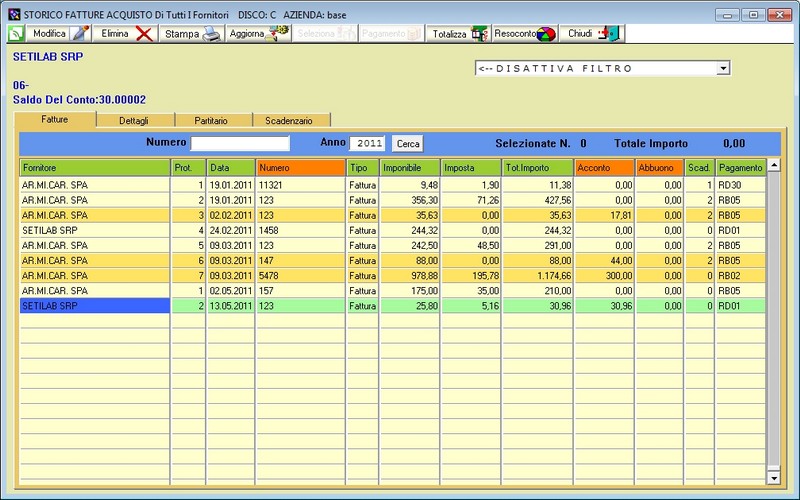
Task: Click the highlighted SETILAB SRP cell in last row
Action: pyautogui.click(x=95, y=306)
